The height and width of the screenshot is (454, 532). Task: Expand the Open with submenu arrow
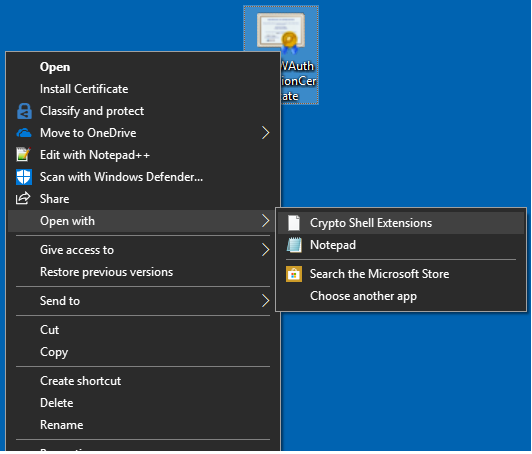(266, 221)
